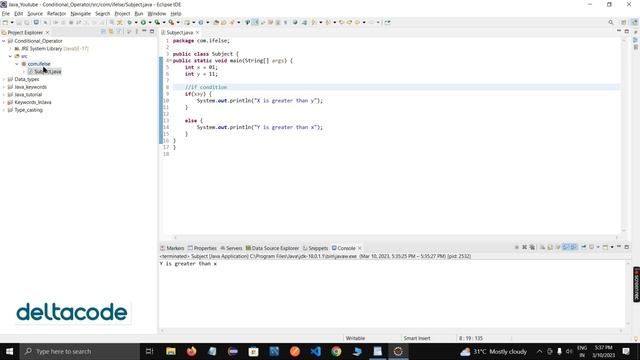Close the Subject.java editor tab
This screenshot has height=360, width=640.
tap(198, 32)
